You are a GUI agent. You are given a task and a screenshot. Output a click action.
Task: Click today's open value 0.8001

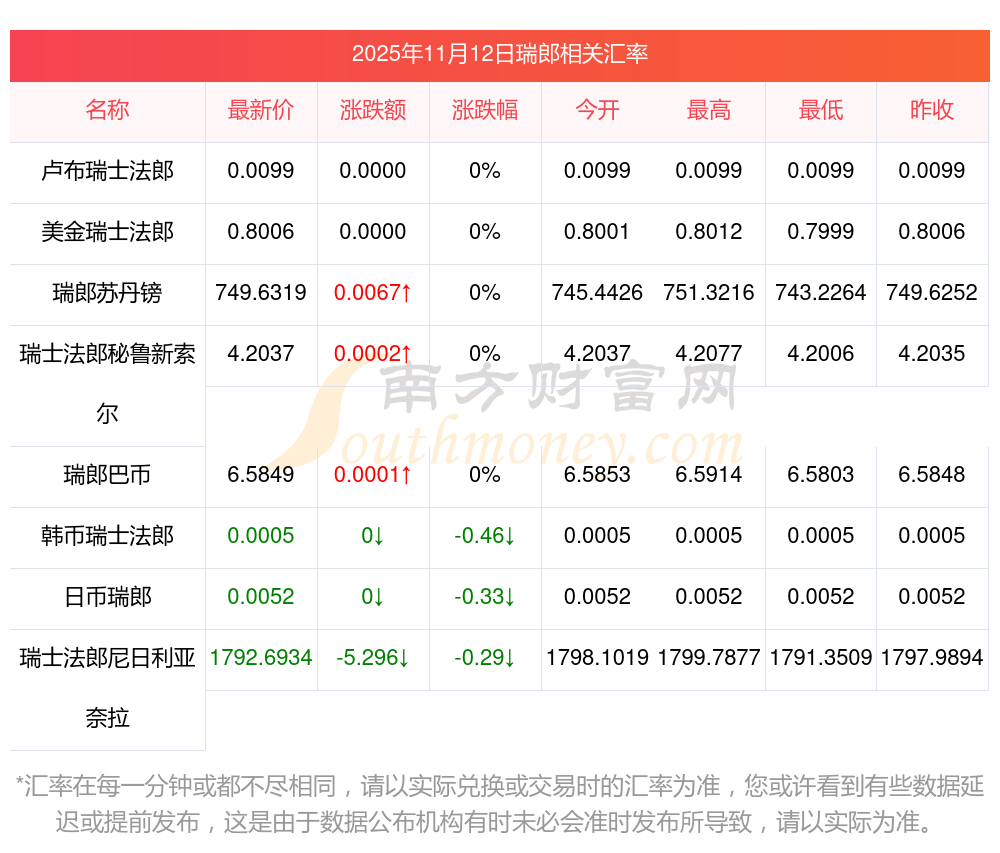click(x=597, y=231)
